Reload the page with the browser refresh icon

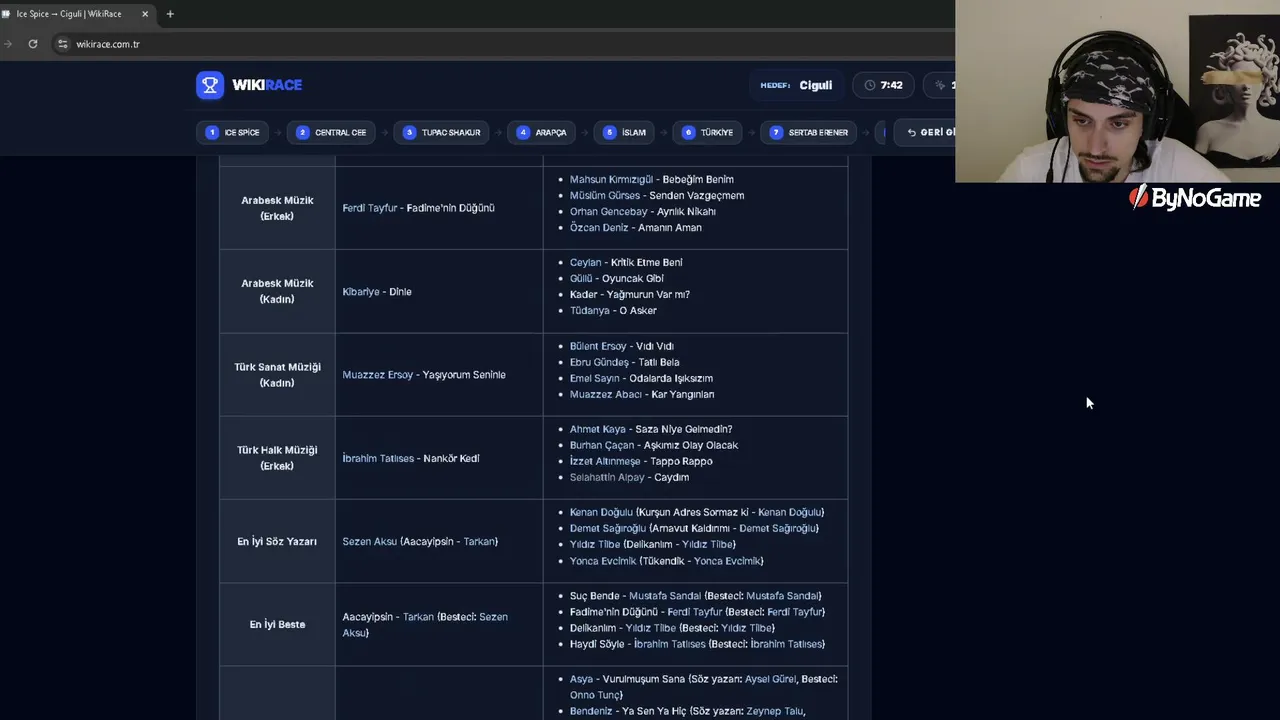pyautogui.click(x=33, y=44)
